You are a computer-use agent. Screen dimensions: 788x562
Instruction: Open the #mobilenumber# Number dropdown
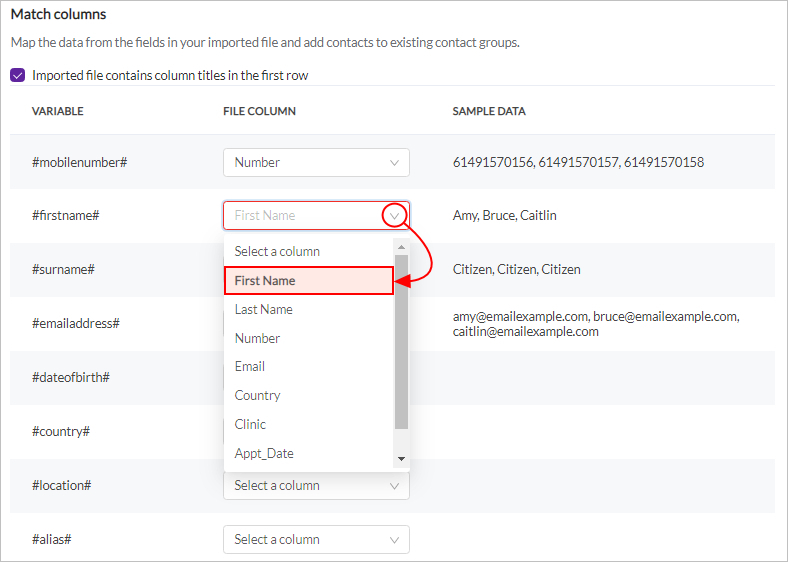(x=316, y=162)
